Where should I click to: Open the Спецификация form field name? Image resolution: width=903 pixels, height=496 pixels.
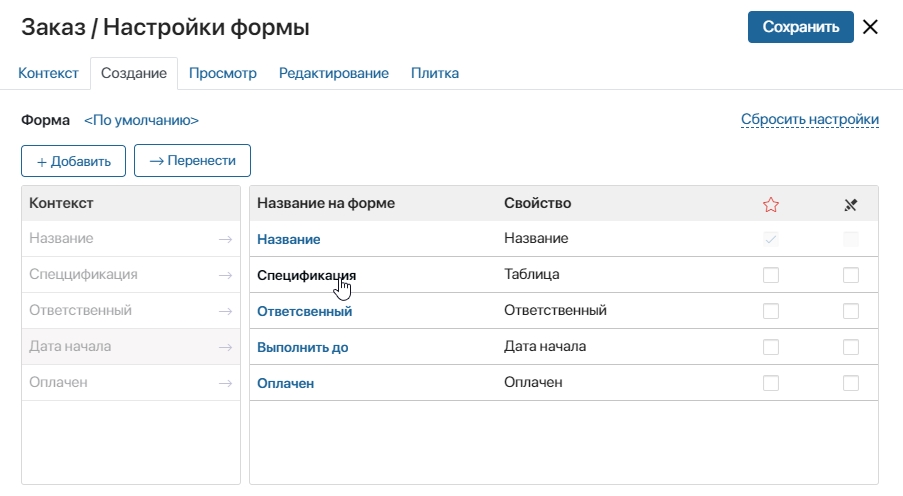click(306, 275)
